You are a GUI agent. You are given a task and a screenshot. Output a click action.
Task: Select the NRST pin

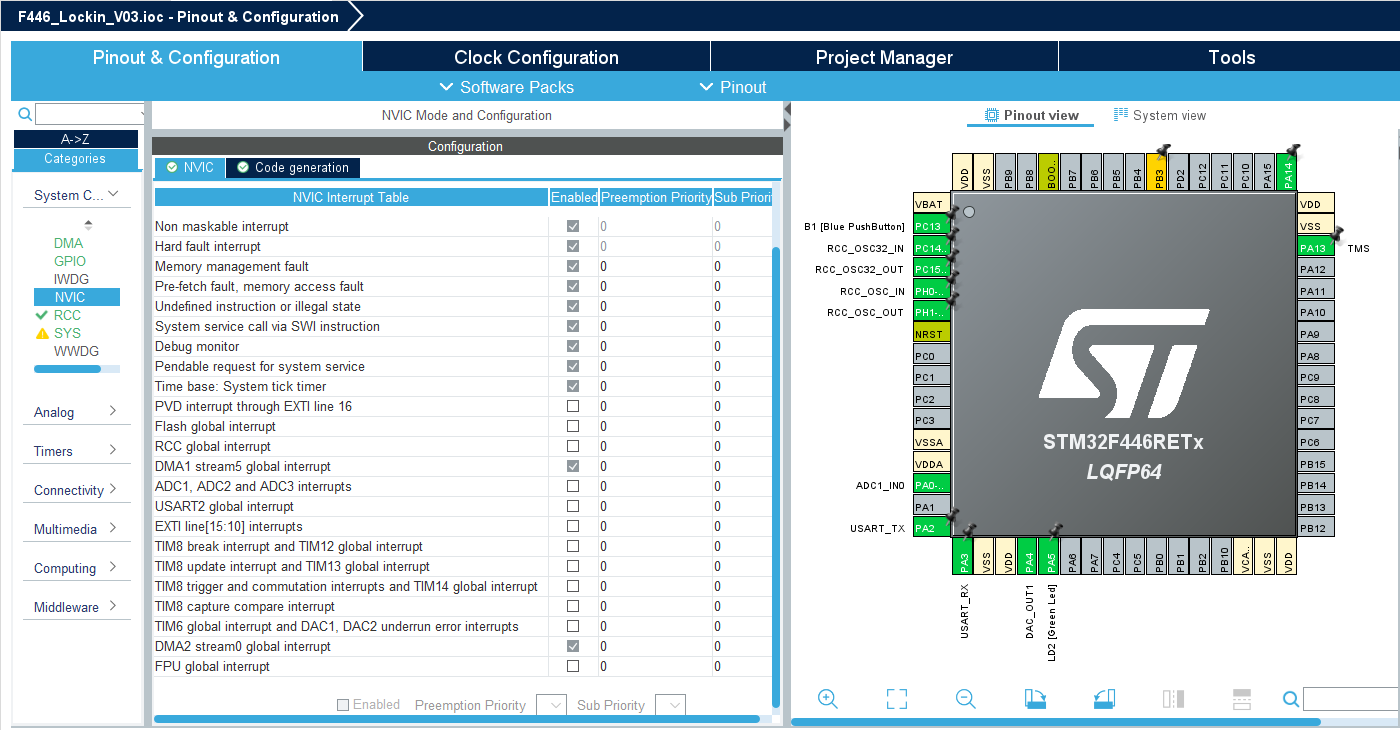point(932,334)
